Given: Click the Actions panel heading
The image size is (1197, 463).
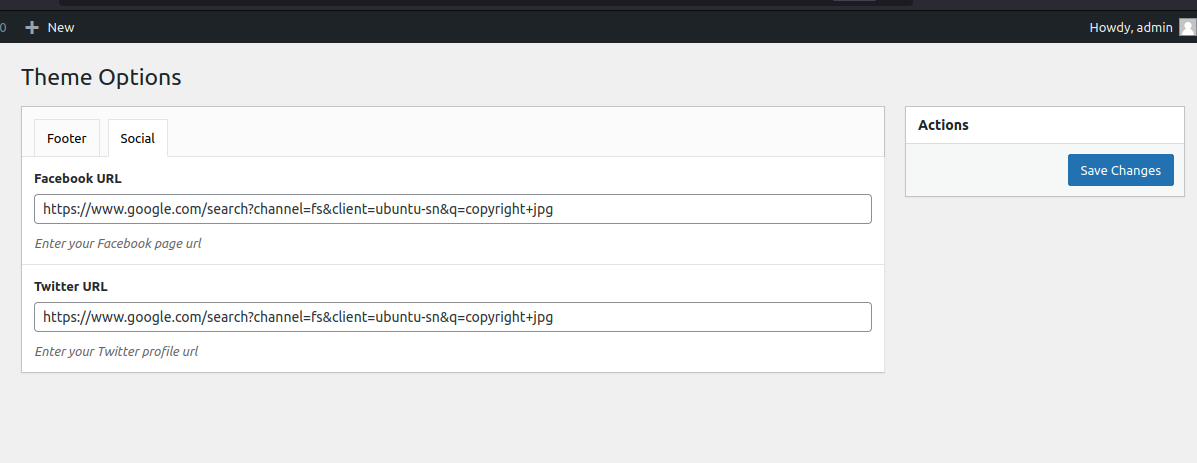Looking at the screenshot, I should click(x=944, y=125).
